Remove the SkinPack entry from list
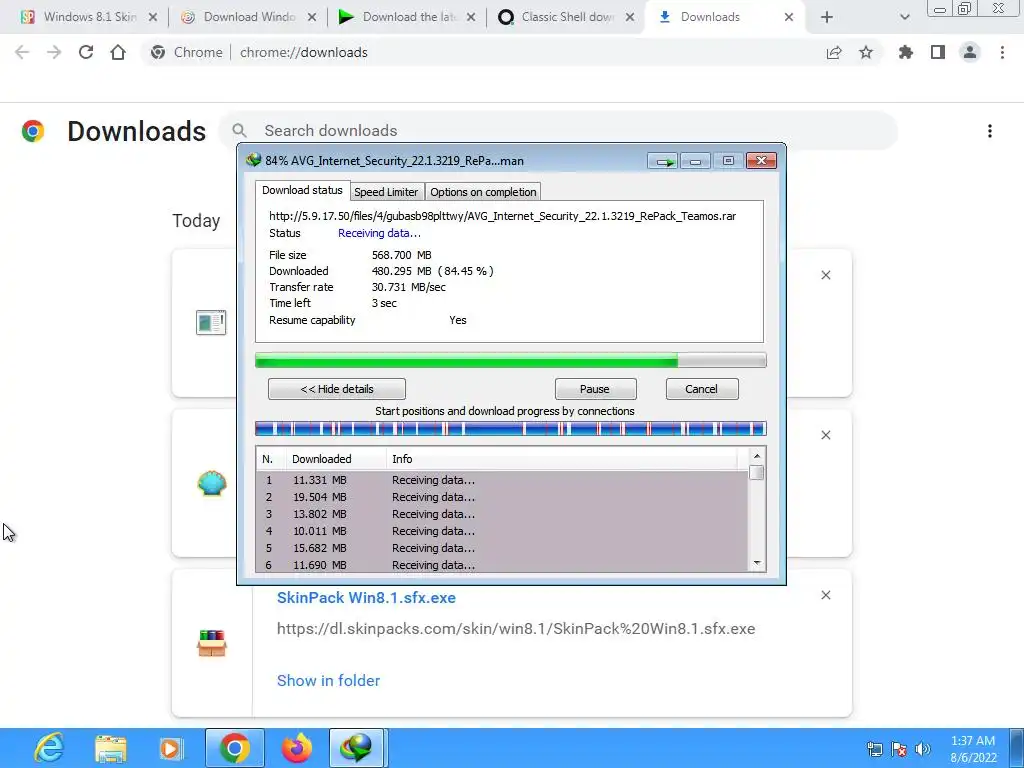Viewport: 1024px width, 768px height. point(826,595)
